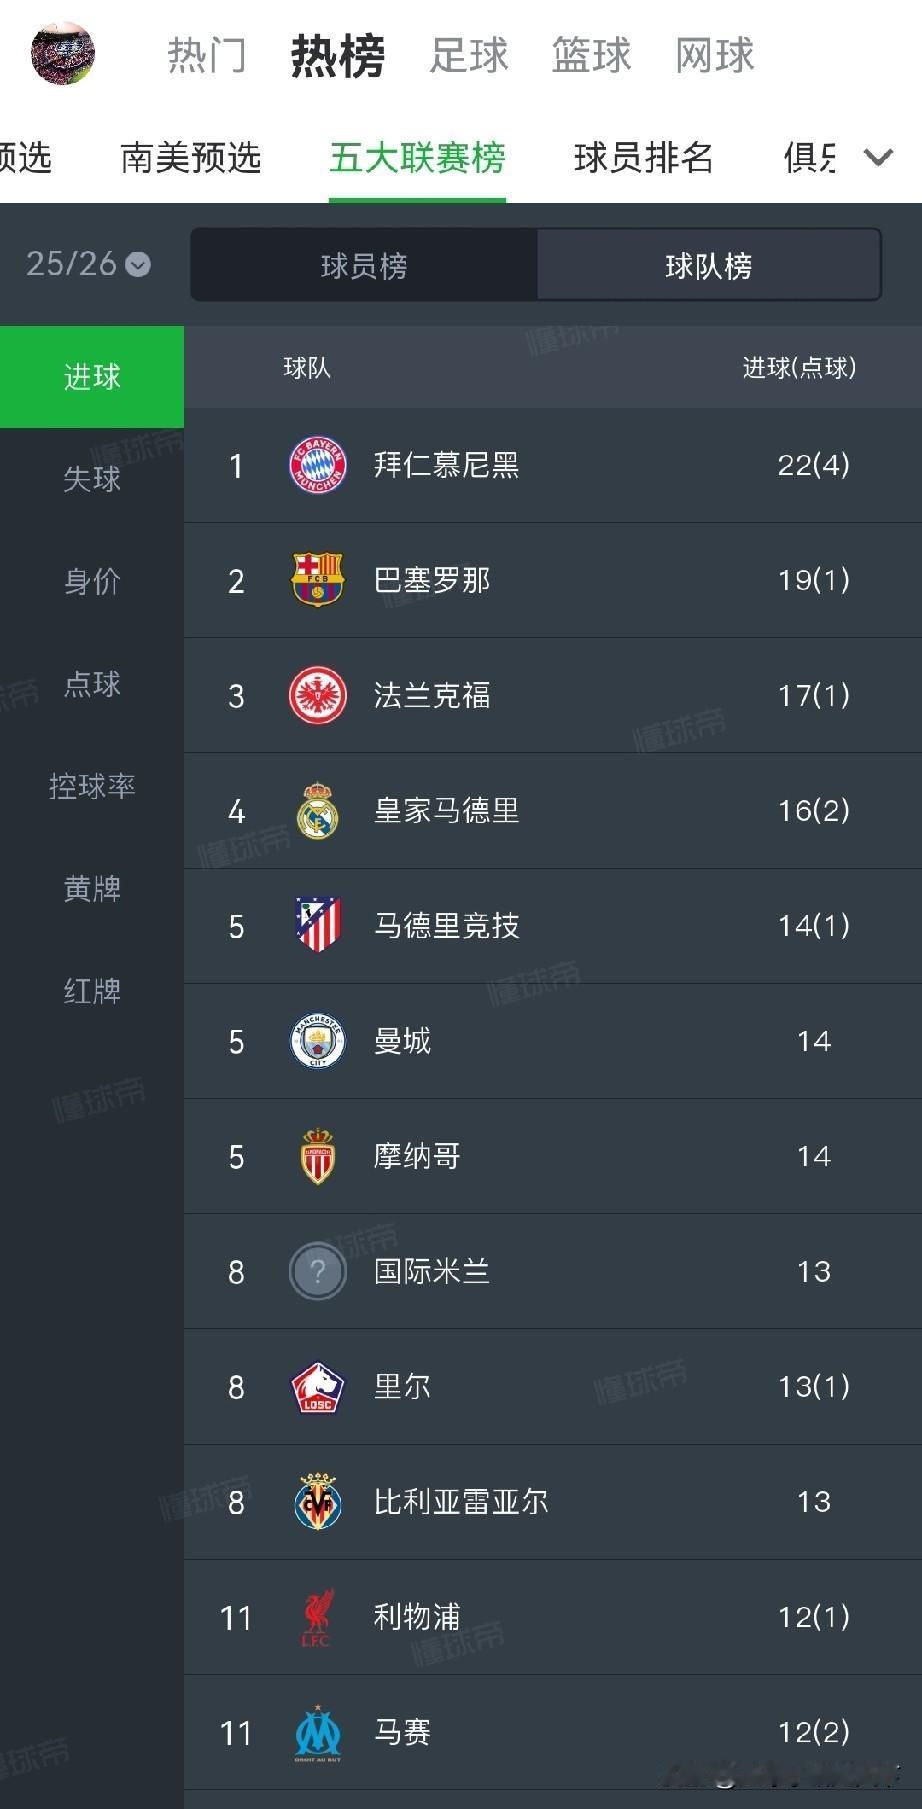Viewport: 922px width, 1809px height.
Task: Select the 球队榜 team ranking toggle
Action: pos(709,265)
